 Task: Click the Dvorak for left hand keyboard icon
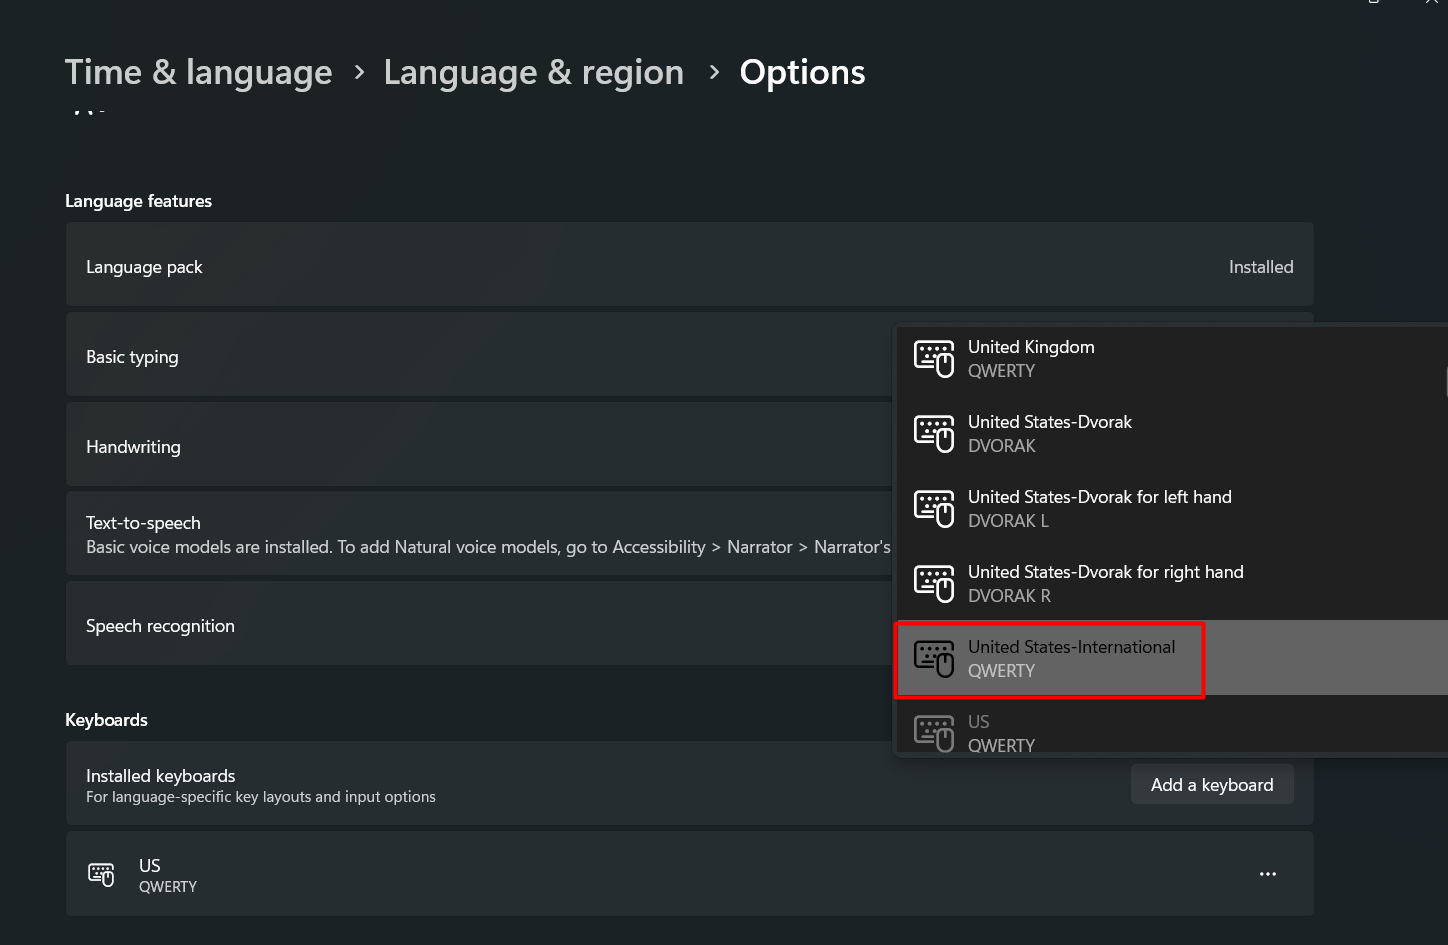coord(934,509)
